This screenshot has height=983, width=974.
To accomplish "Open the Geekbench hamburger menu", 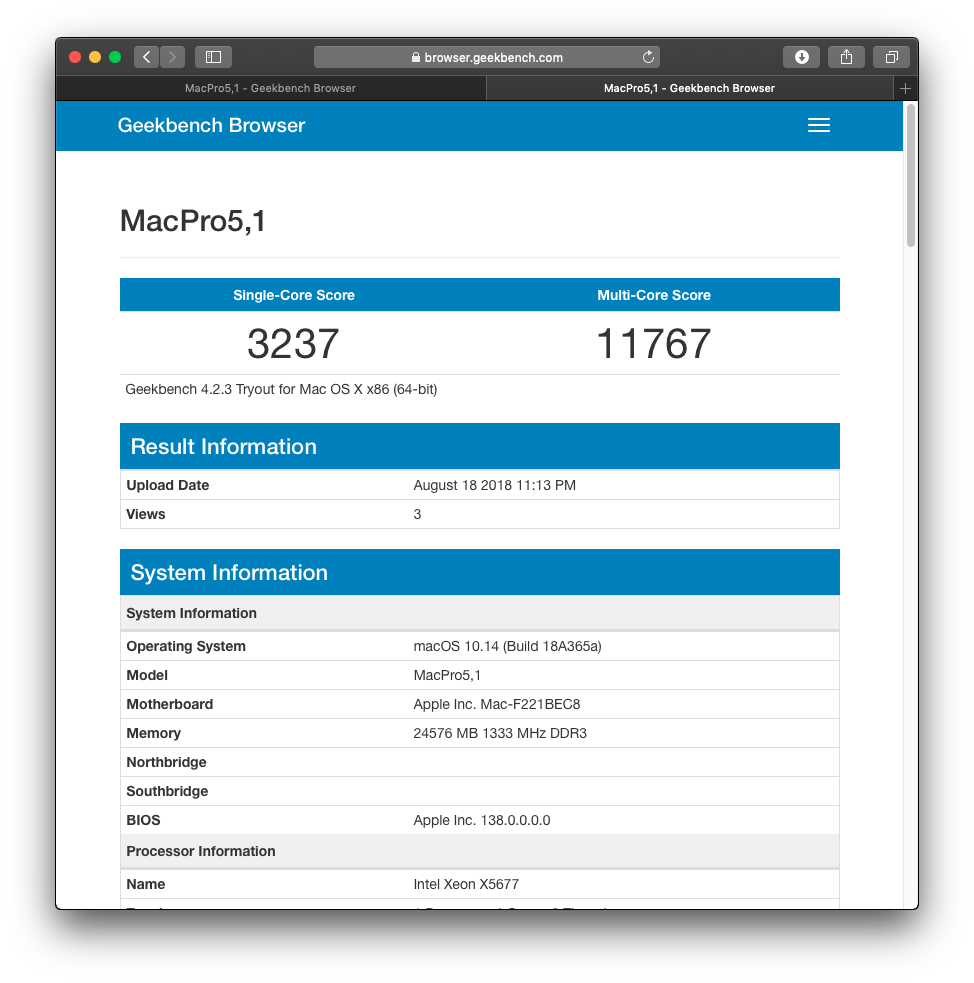I will point(819,125).
